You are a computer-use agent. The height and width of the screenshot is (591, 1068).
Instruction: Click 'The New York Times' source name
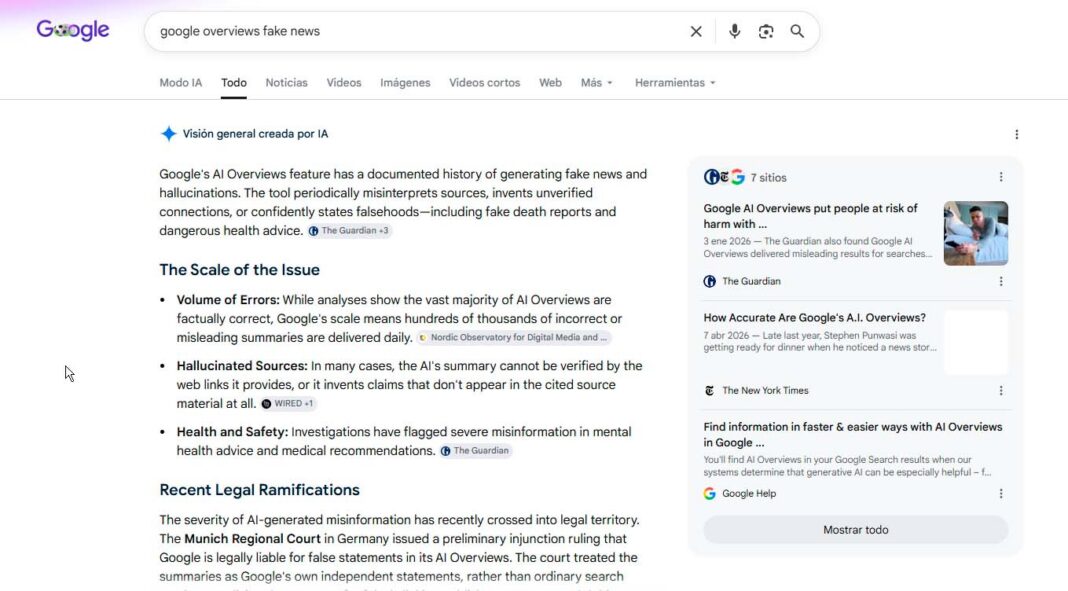(x=765, y=391)
